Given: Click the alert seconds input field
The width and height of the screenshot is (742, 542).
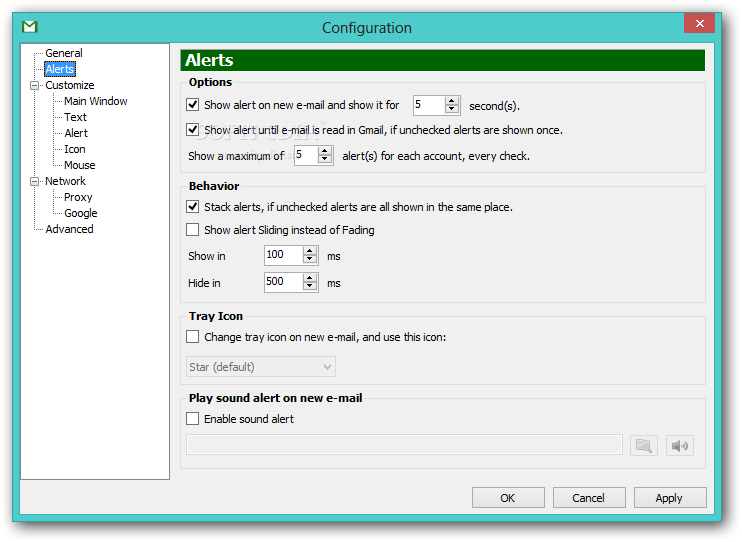Looking at the screenshot, I should click(429, 105).
